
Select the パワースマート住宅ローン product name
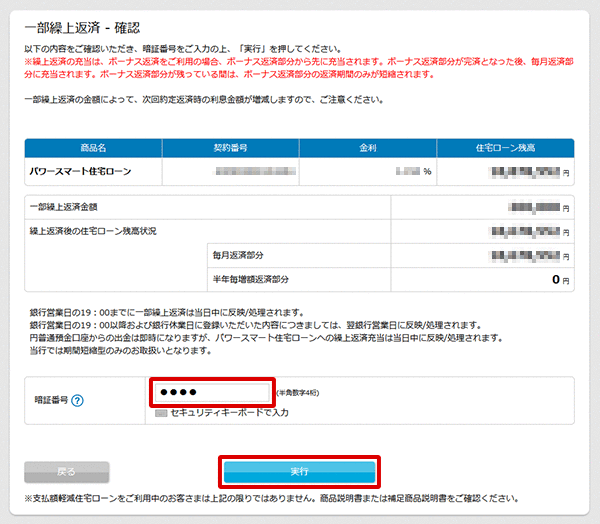coord(80,171)
